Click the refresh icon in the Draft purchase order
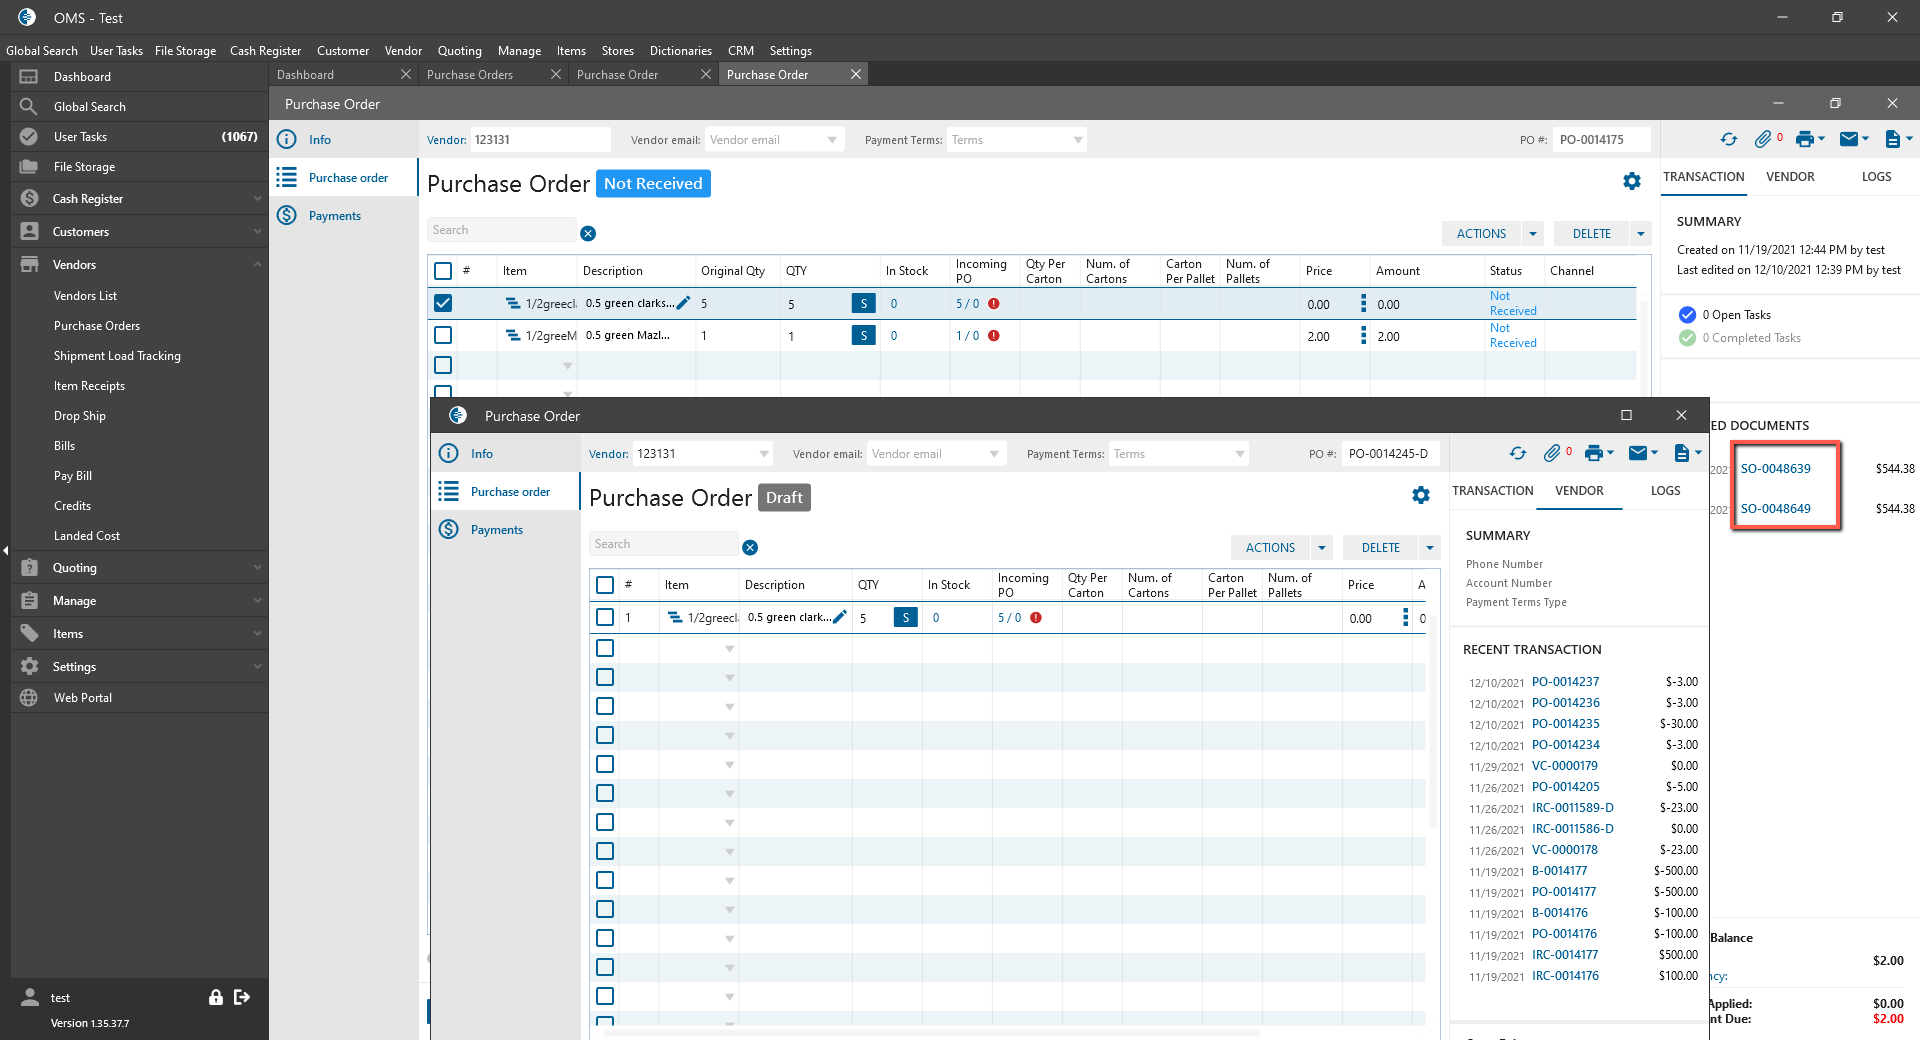 pyautogui.click(x=1518, y=454)
